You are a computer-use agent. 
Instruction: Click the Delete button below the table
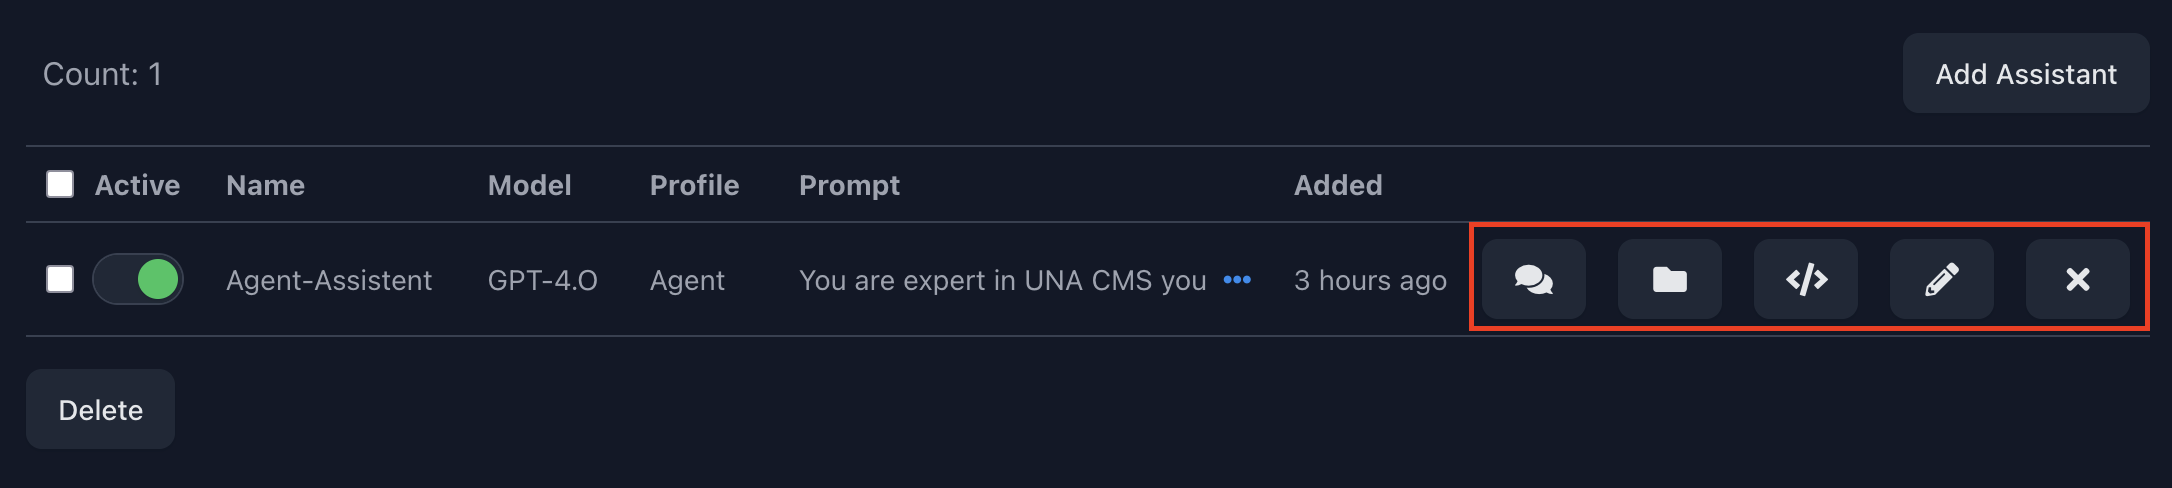pyautogui.click(x=100, y=409)
